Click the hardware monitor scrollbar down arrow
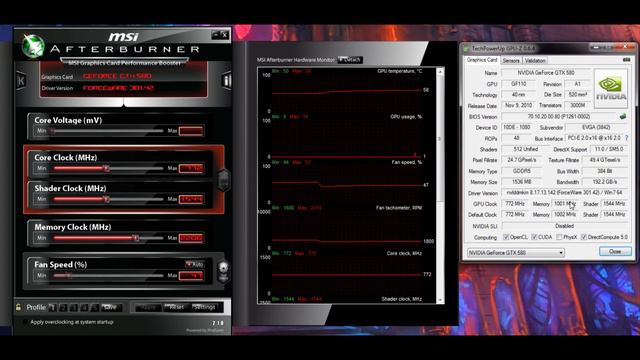Viewport: 640px width, 360px height. pos(440,300)
